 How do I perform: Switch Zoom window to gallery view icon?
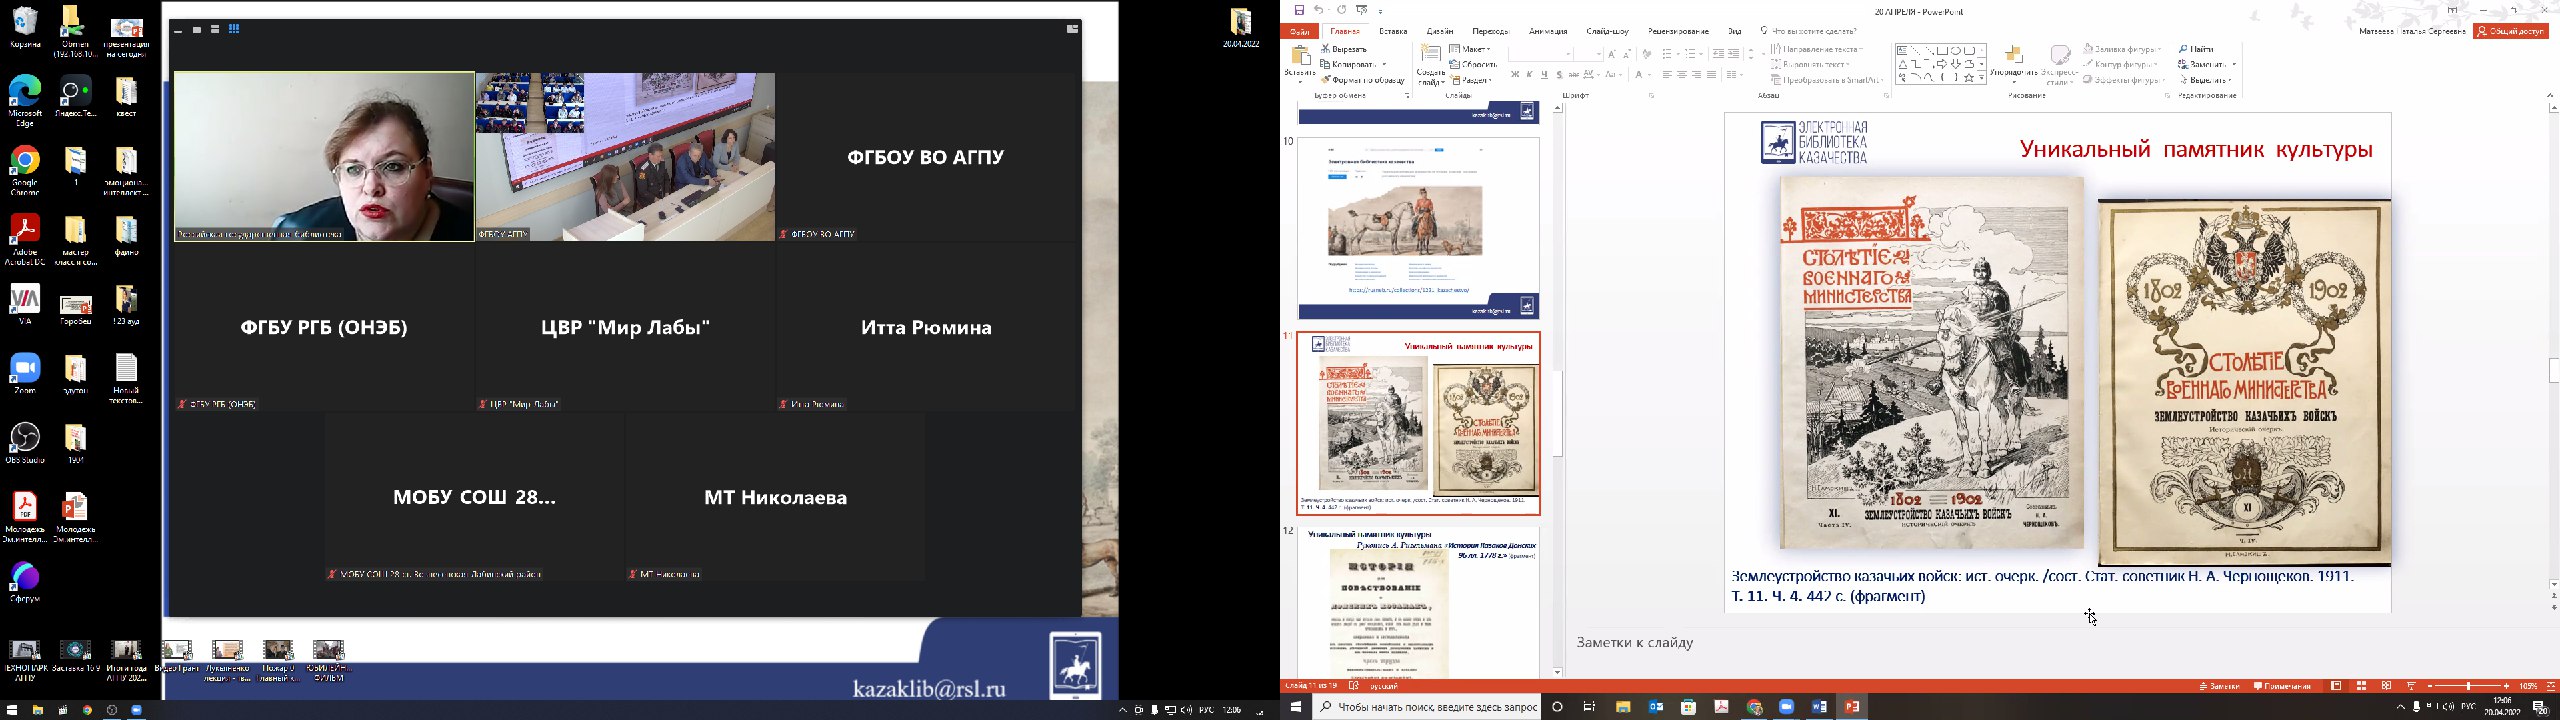(x=234, y=30)
